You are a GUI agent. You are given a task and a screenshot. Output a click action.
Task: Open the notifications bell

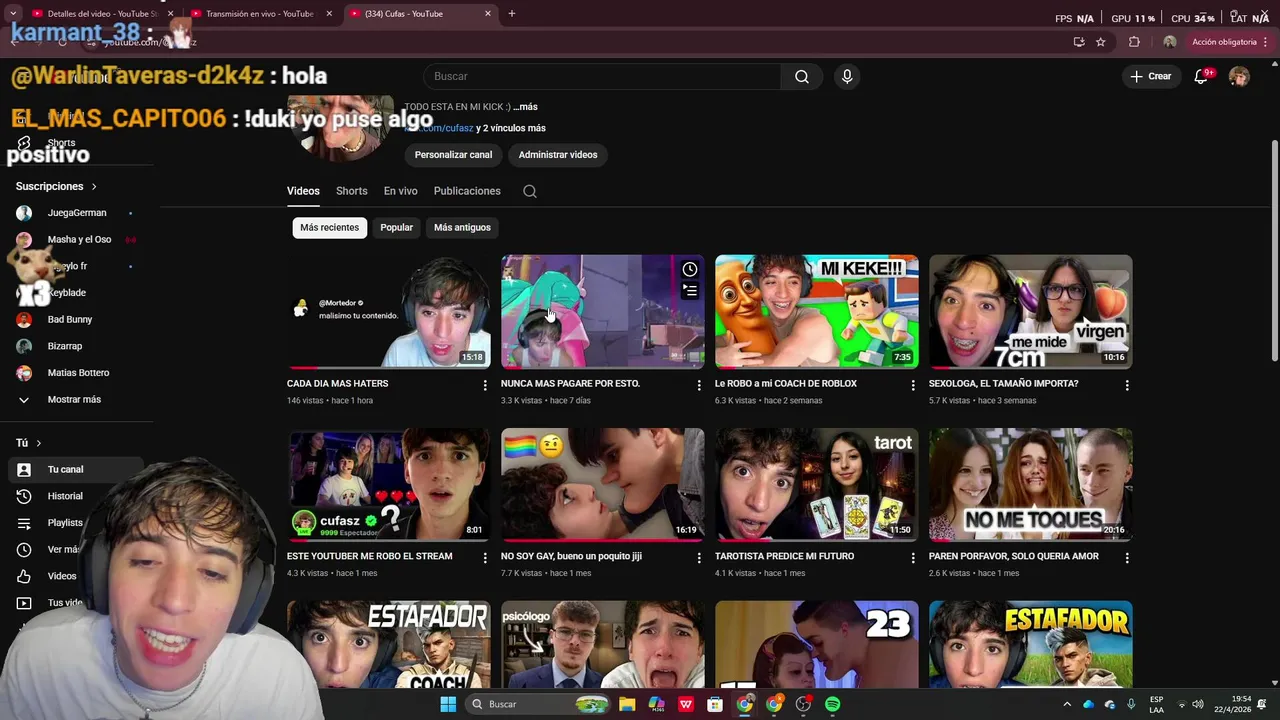[1202, 77]
